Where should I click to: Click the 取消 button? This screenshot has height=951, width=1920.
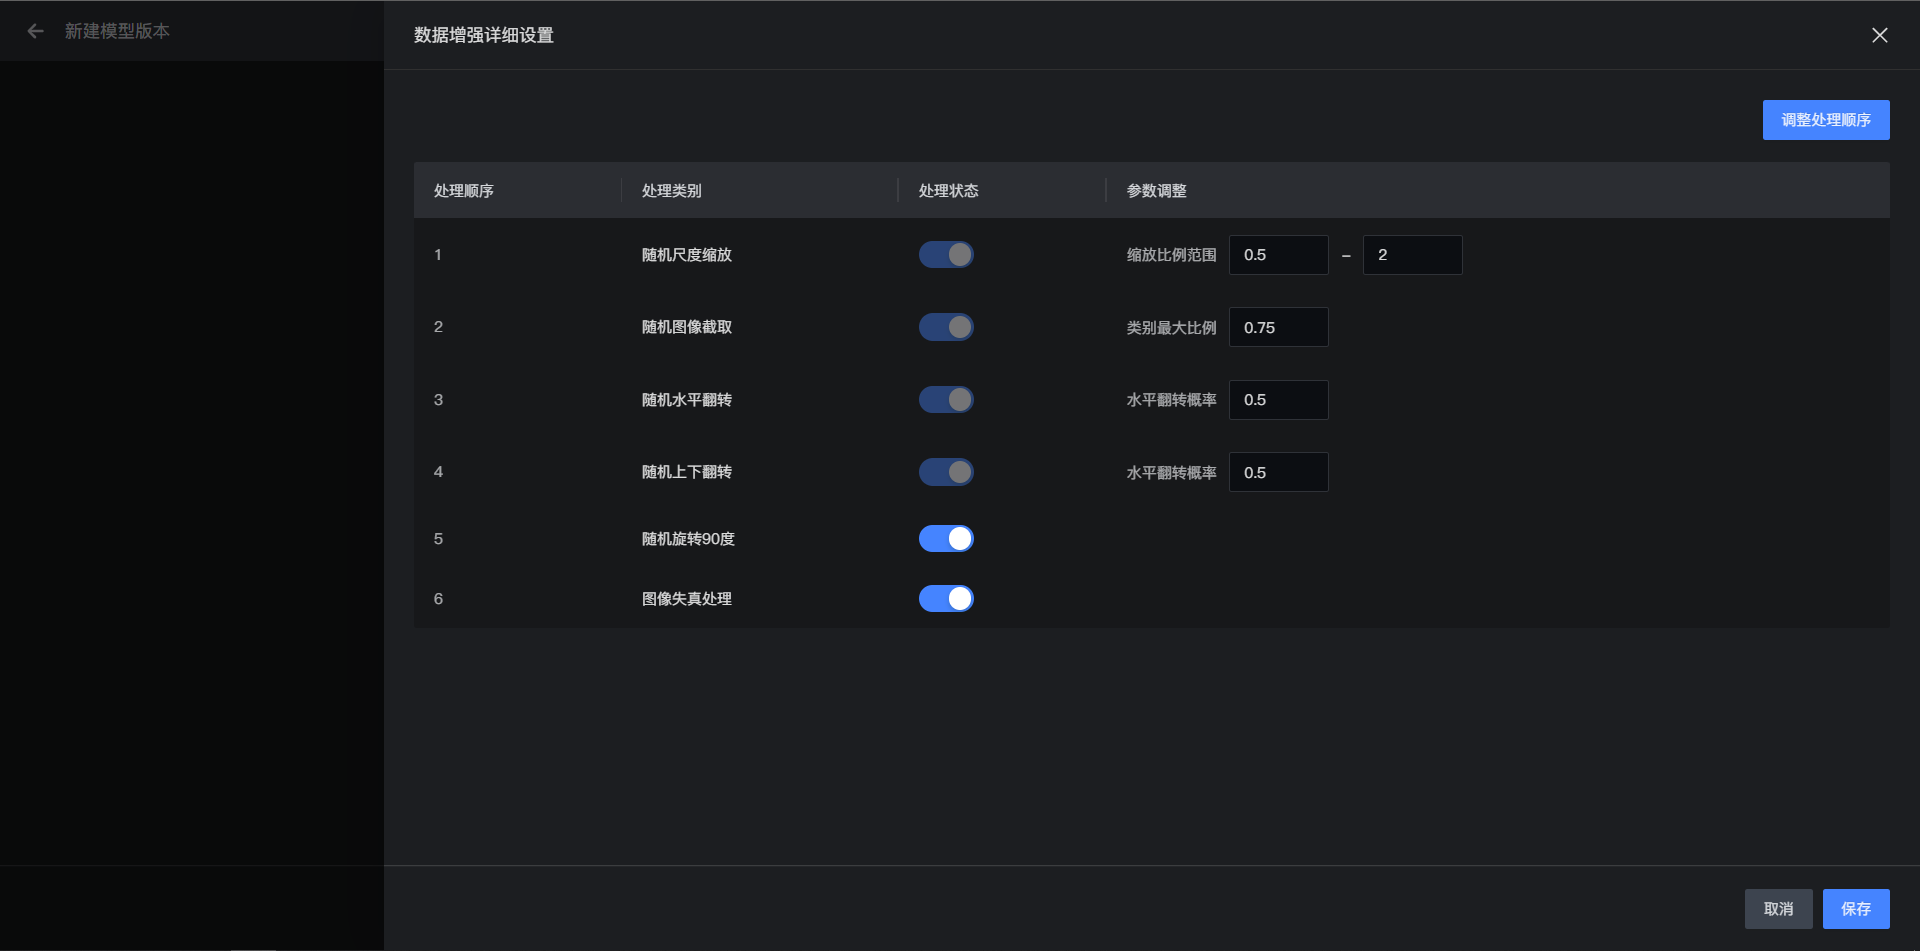point(1779,909)
